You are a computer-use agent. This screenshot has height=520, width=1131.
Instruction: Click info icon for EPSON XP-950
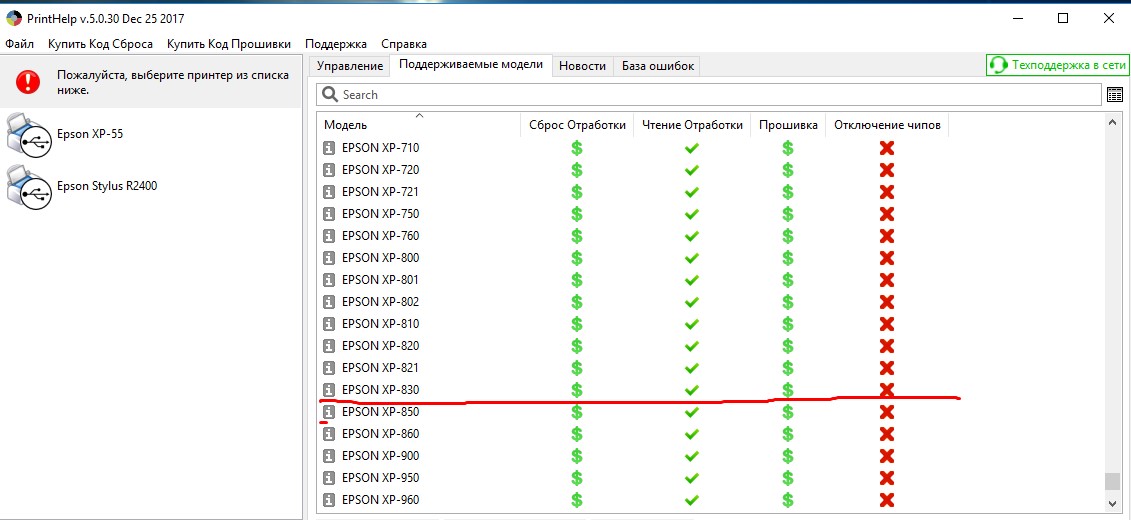329,478
